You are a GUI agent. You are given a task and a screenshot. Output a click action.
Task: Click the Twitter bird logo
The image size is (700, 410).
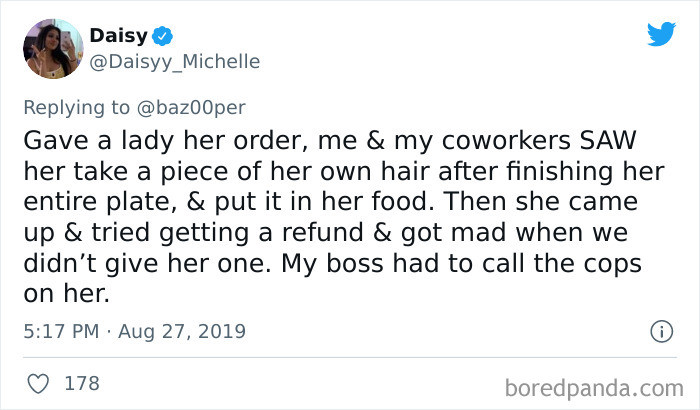pyautogui.click(x=661, y=34)
